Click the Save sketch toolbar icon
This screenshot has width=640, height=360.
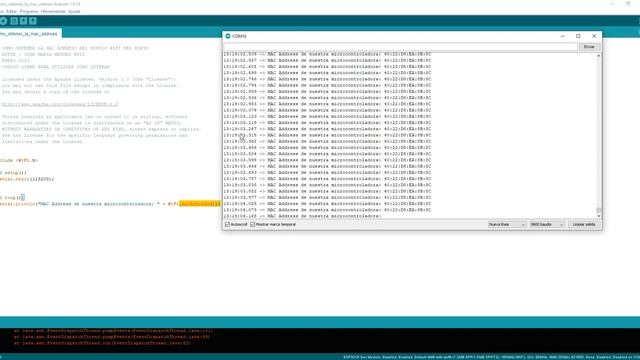point(33,21)
